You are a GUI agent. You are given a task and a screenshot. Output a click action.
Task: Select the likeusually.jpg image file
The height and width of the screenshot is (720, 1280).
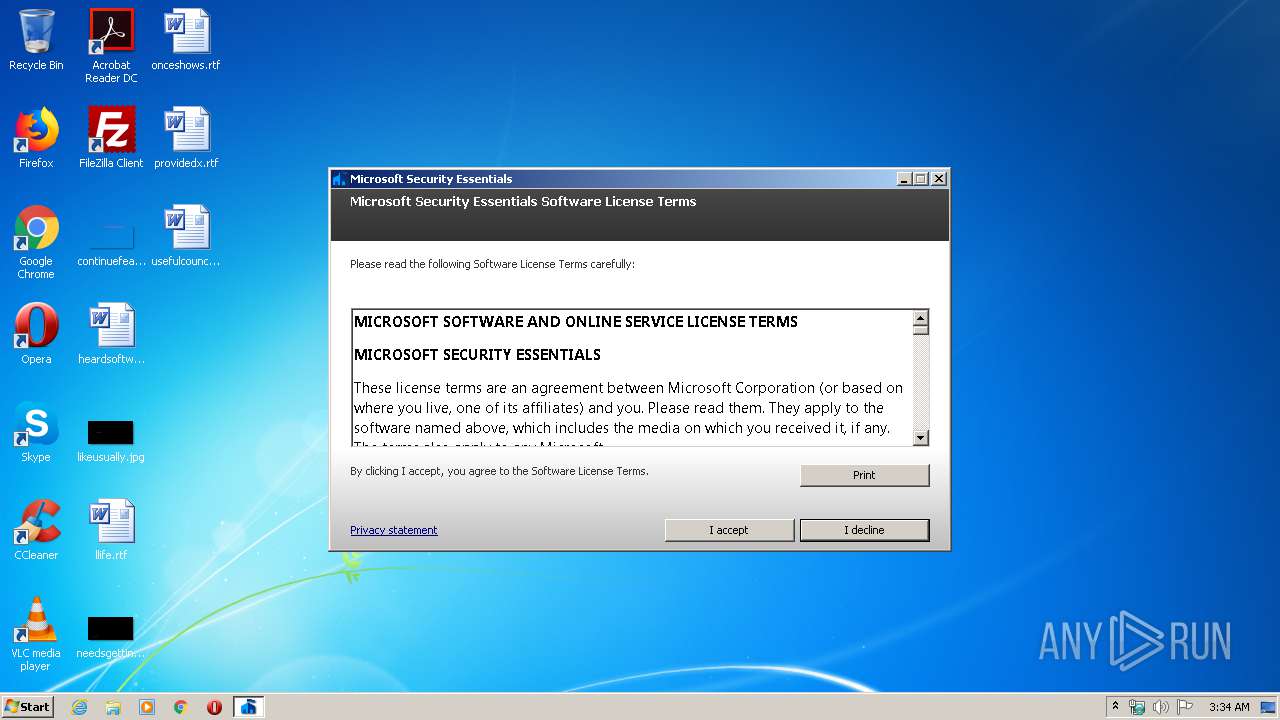click(111, 440)
